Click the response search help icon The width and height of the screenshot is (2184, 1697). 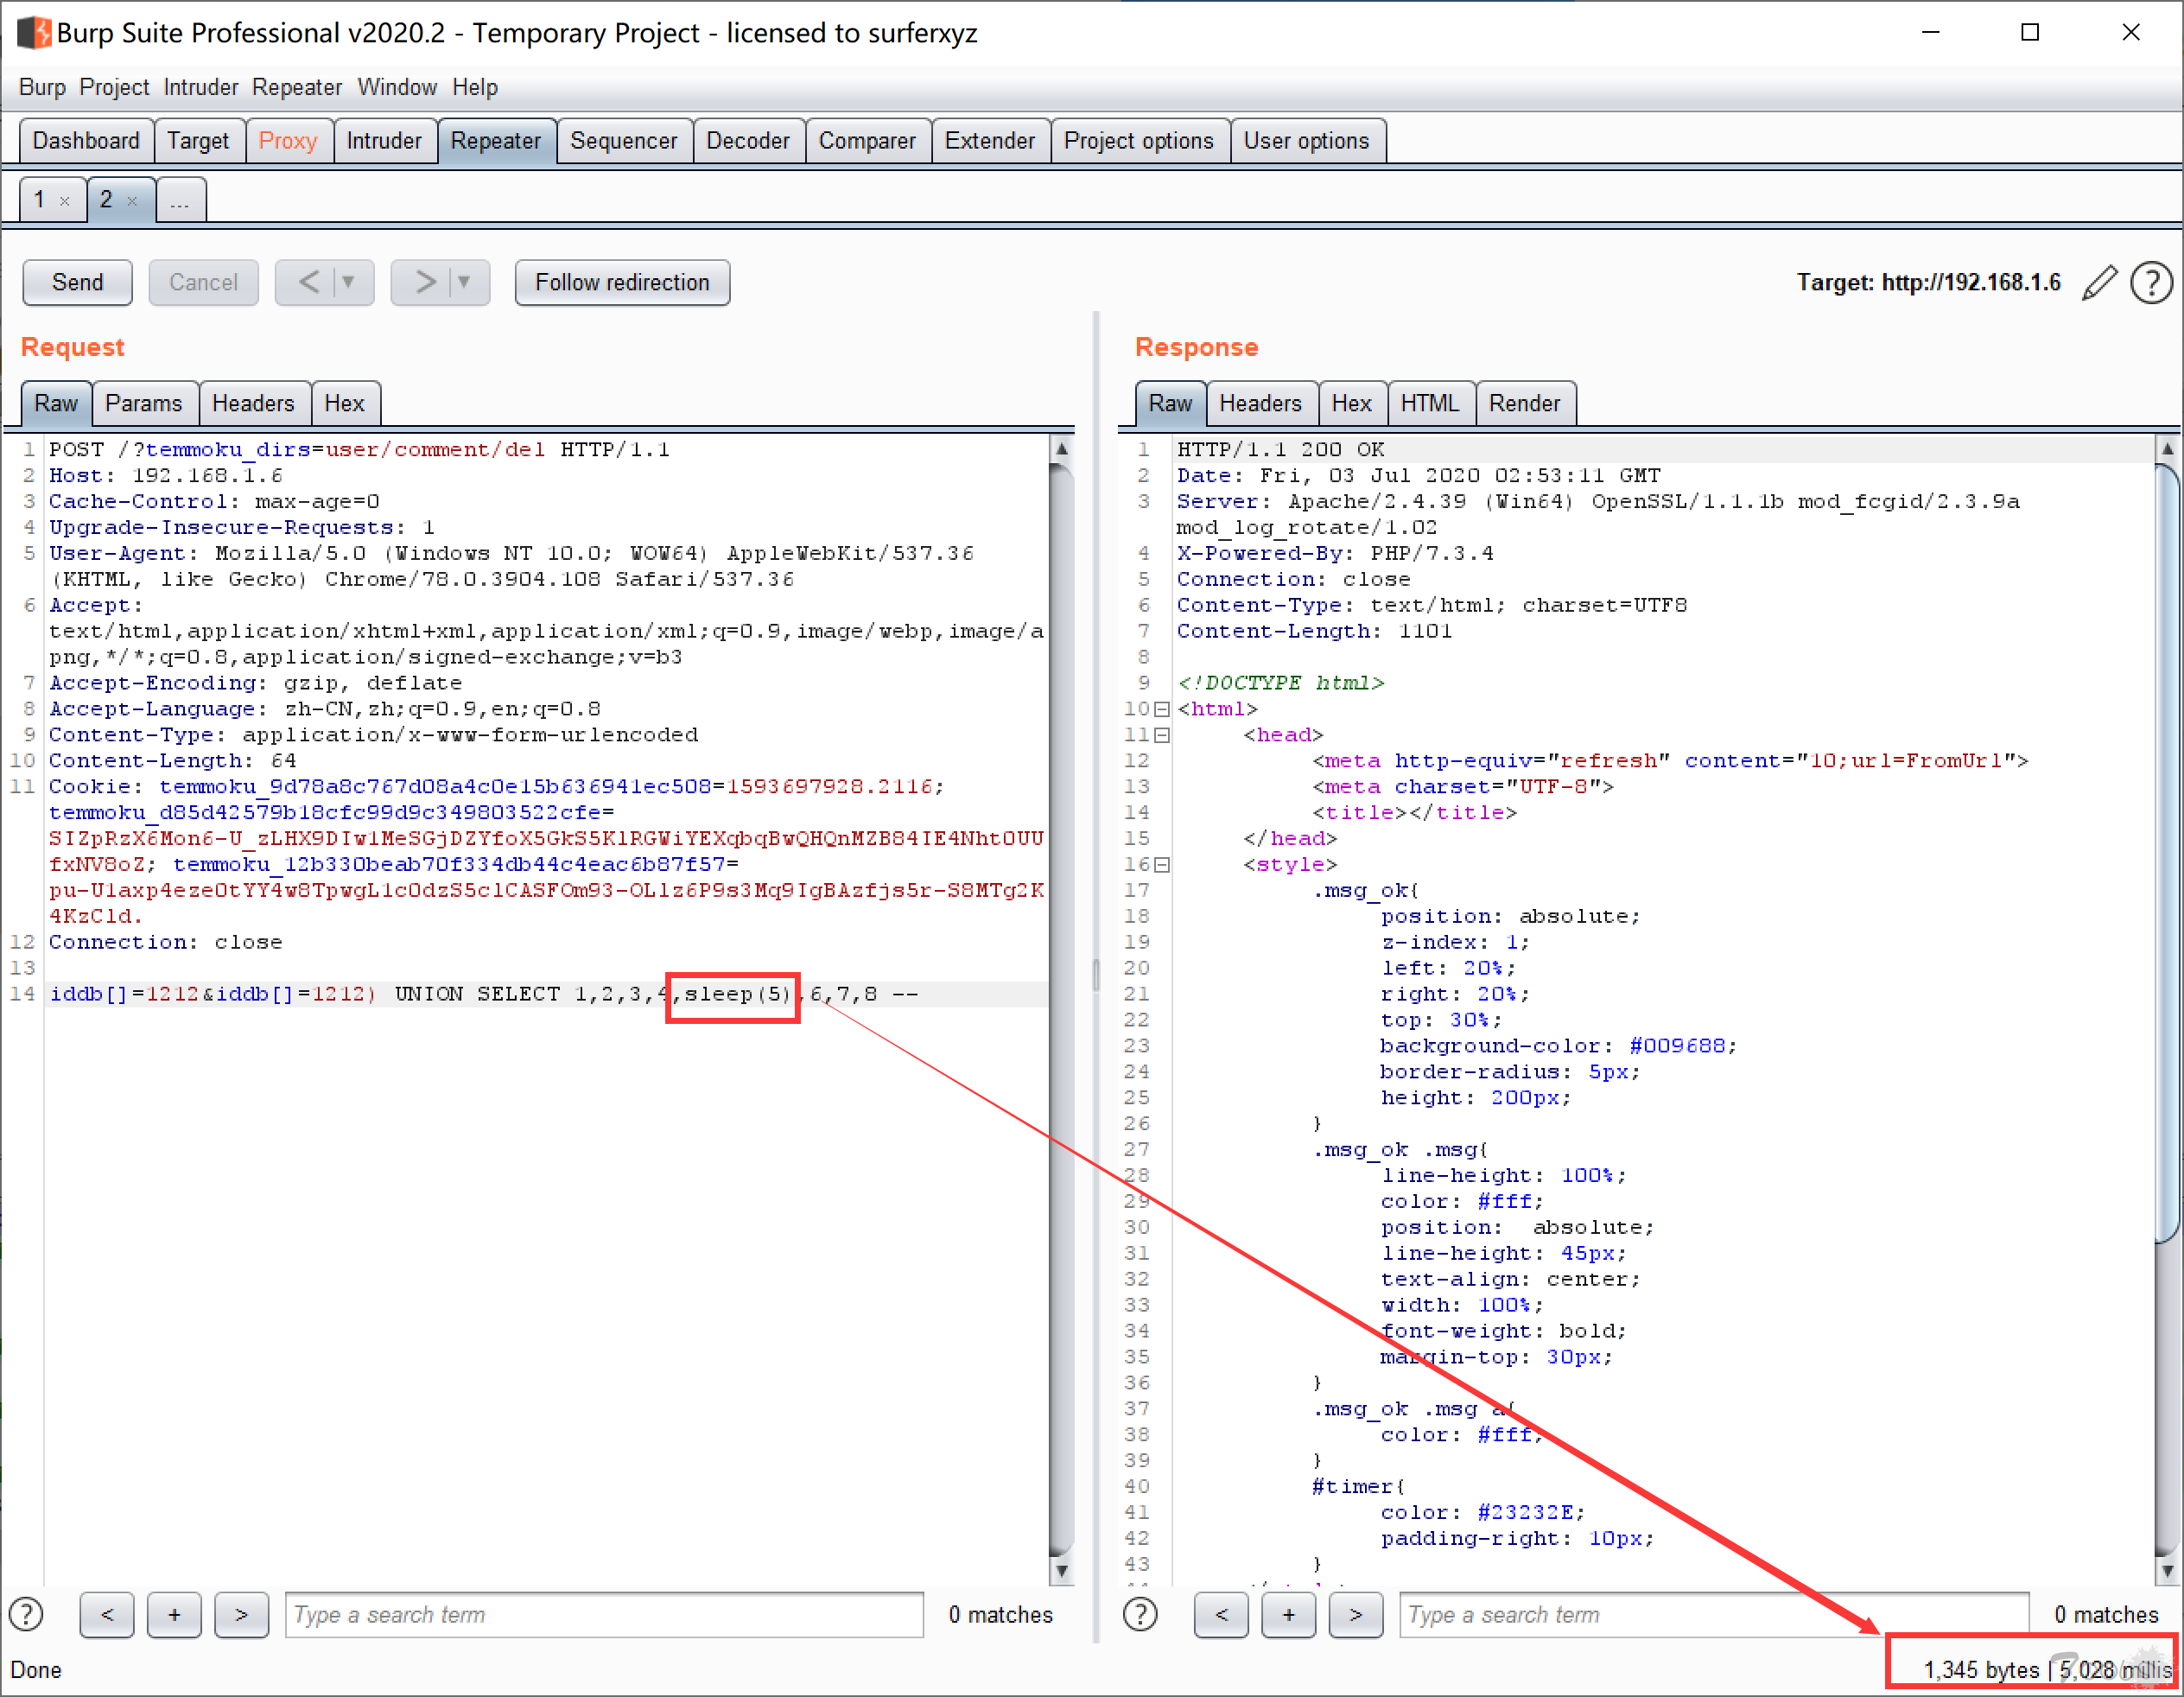tap(1140, 1614)
